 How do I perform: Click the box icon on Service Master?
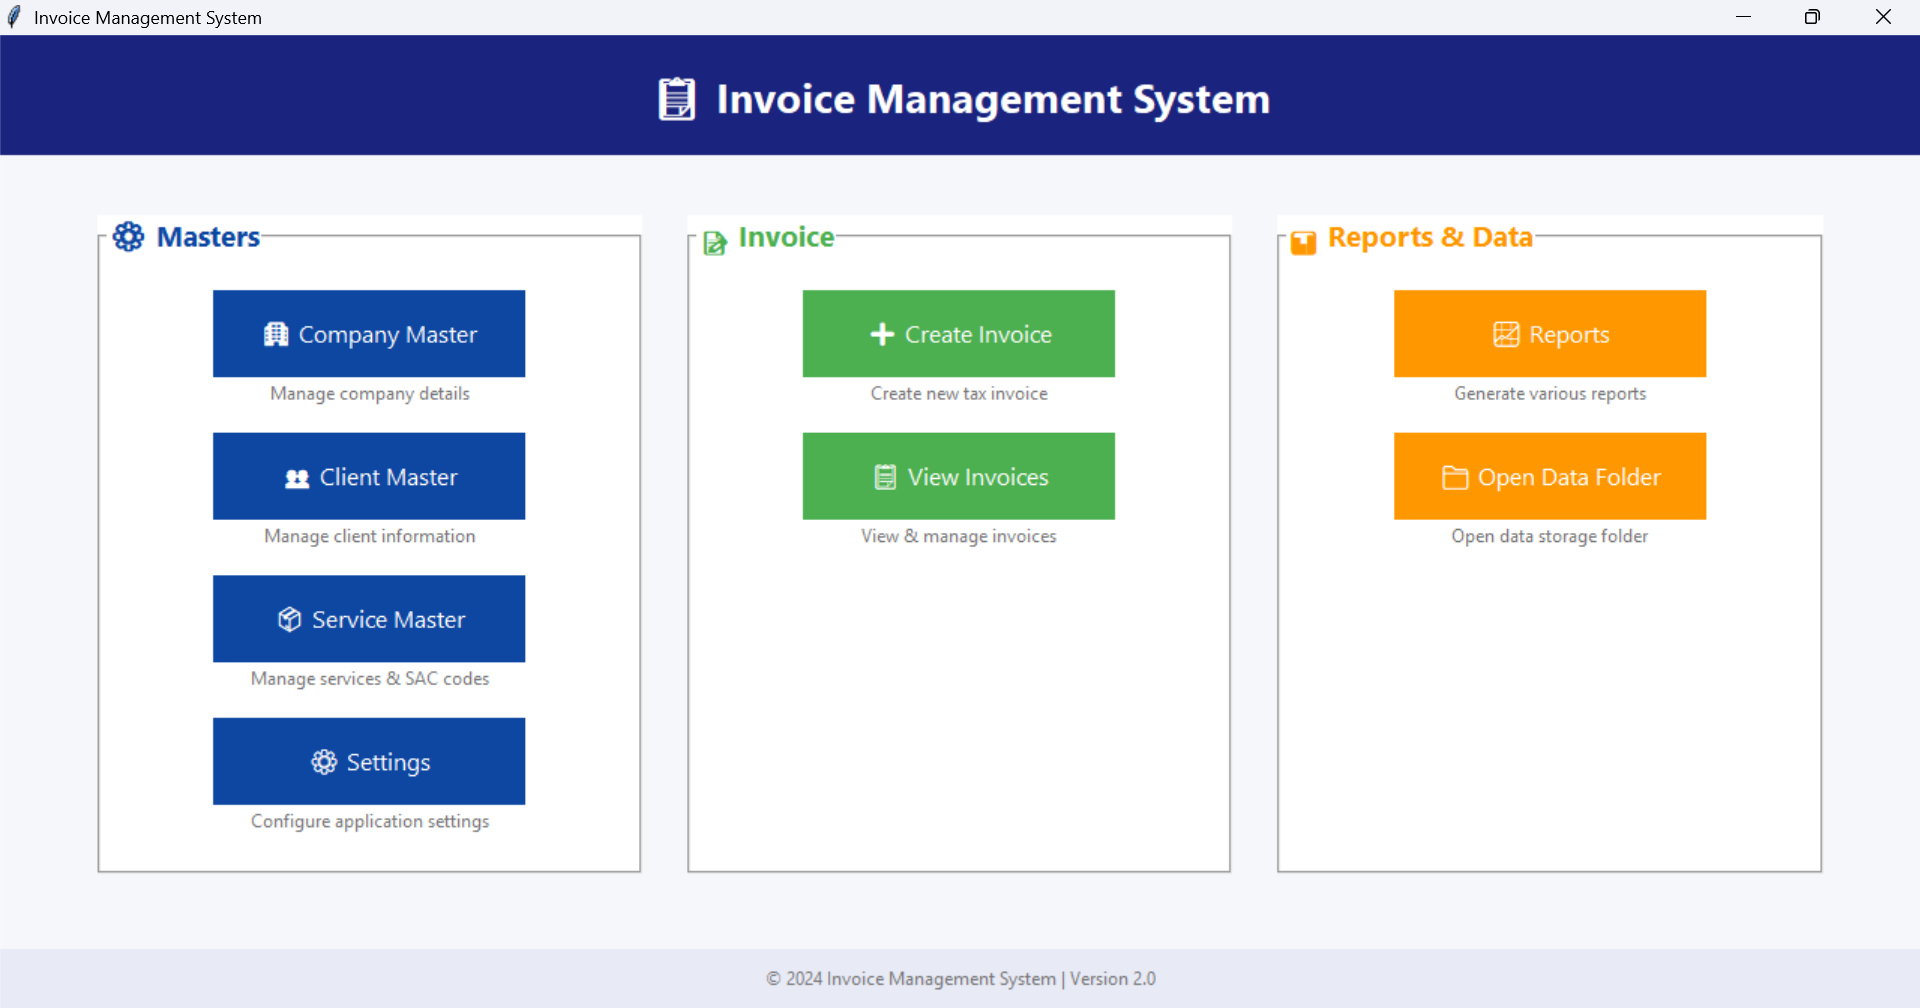290,620
